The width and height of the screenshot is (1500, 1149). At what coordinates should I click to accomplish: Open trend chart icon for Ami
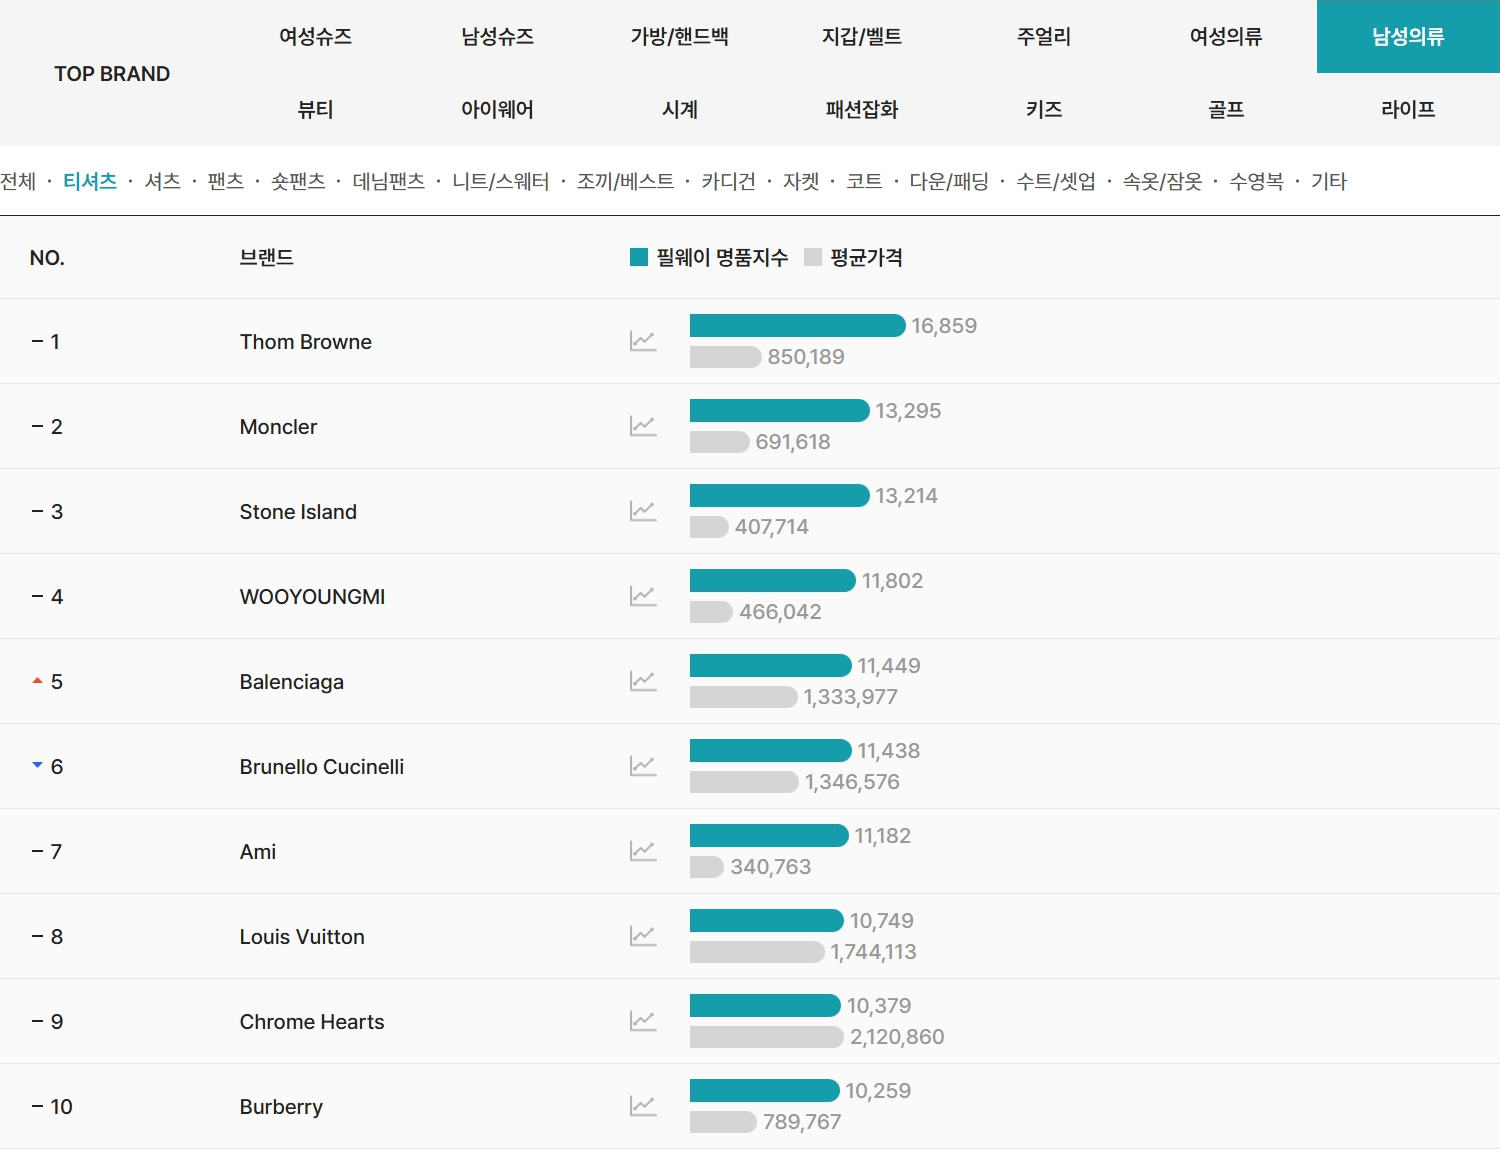(643, 851)
